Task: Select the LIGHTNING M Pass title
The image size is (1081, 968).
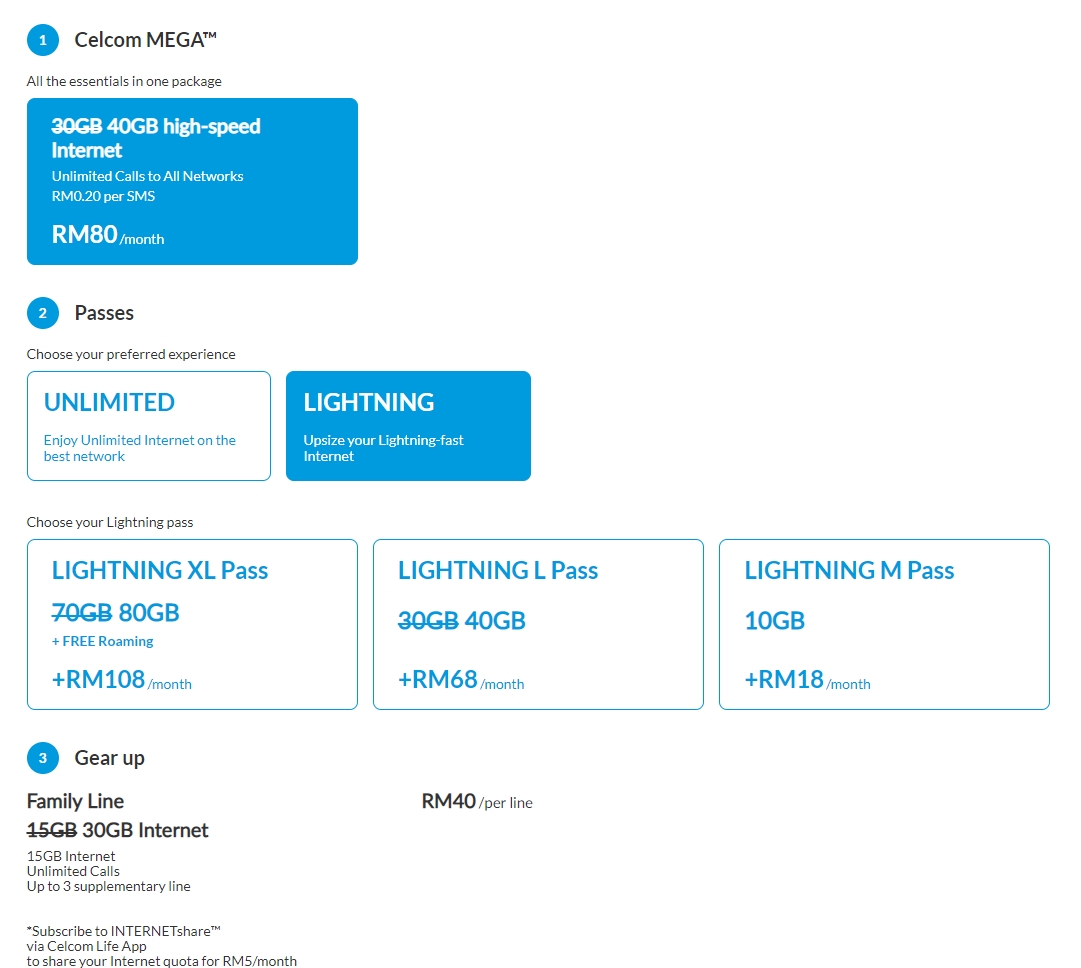Action: (849, 571)
